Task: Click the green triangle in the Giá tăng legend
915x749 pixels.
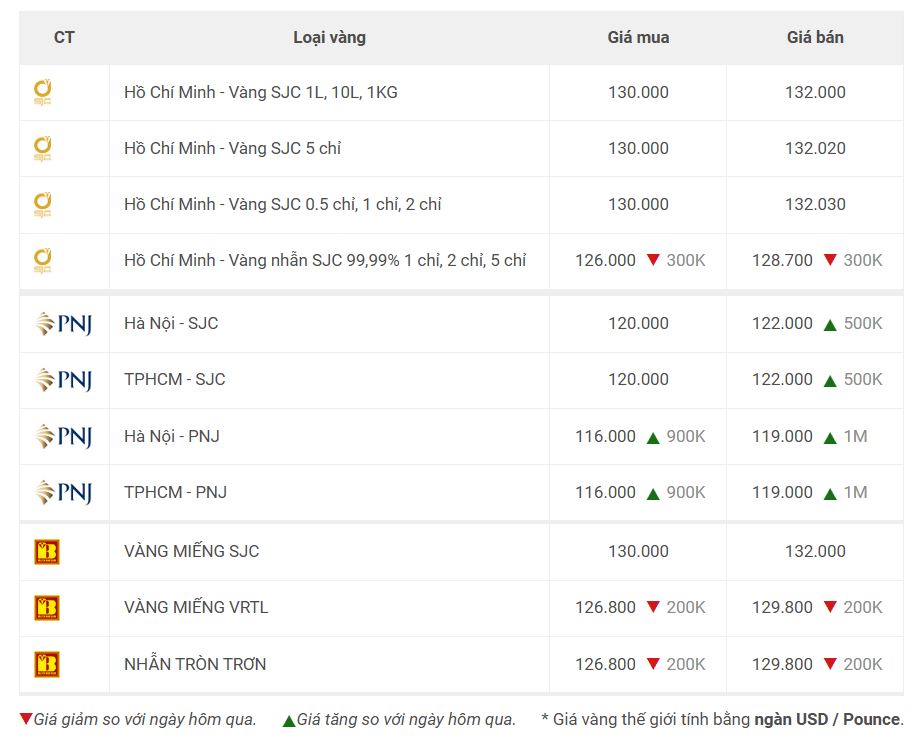Action: tap(289, 721)
